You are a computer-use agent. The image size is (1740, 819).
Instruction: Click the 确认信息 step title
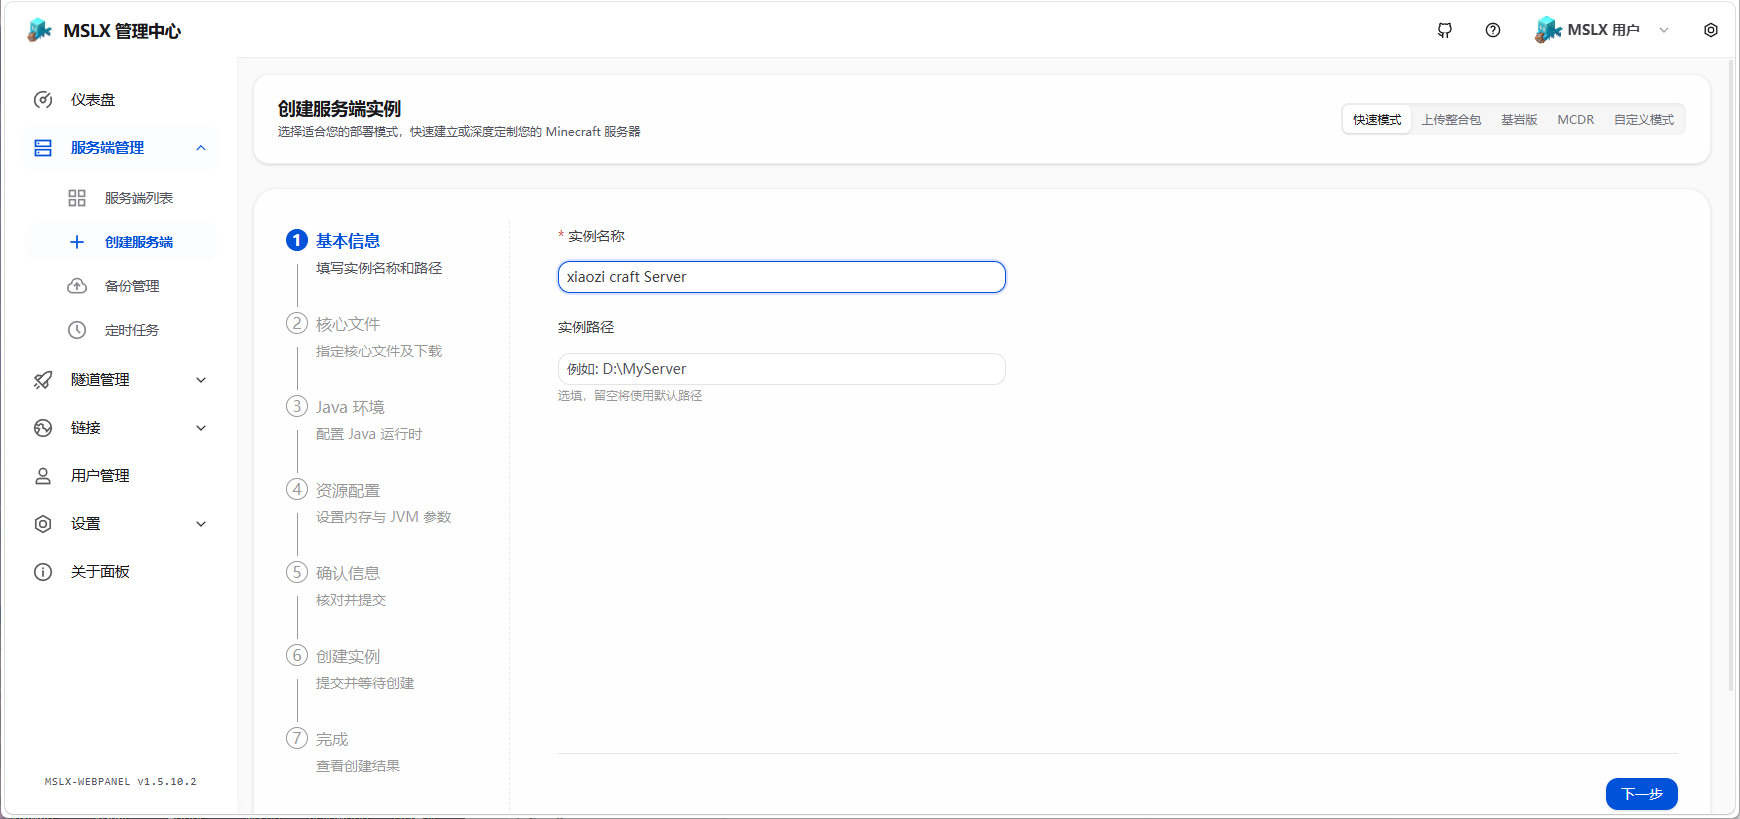click(x=348, y=573)
